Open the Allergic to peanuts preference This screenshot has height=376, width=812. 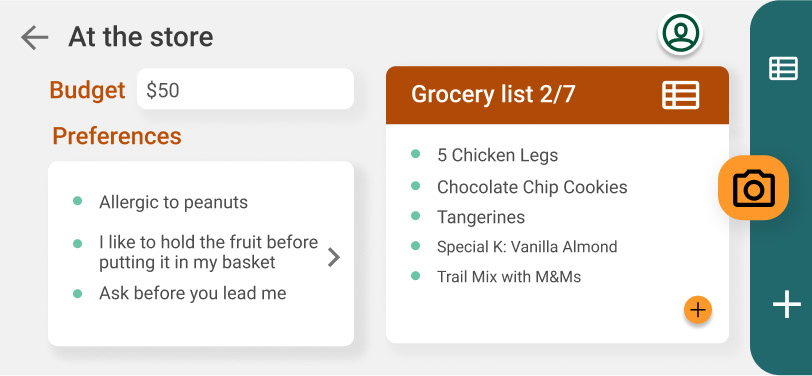(173, 202)
